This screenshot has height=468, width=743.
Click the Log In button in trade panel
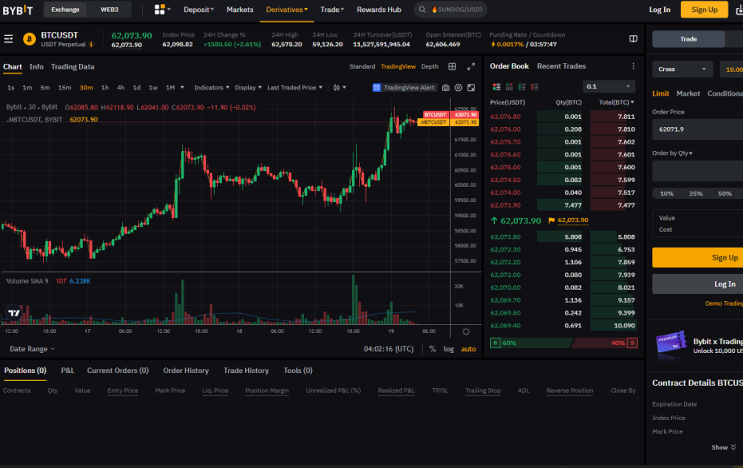[698, 284]
